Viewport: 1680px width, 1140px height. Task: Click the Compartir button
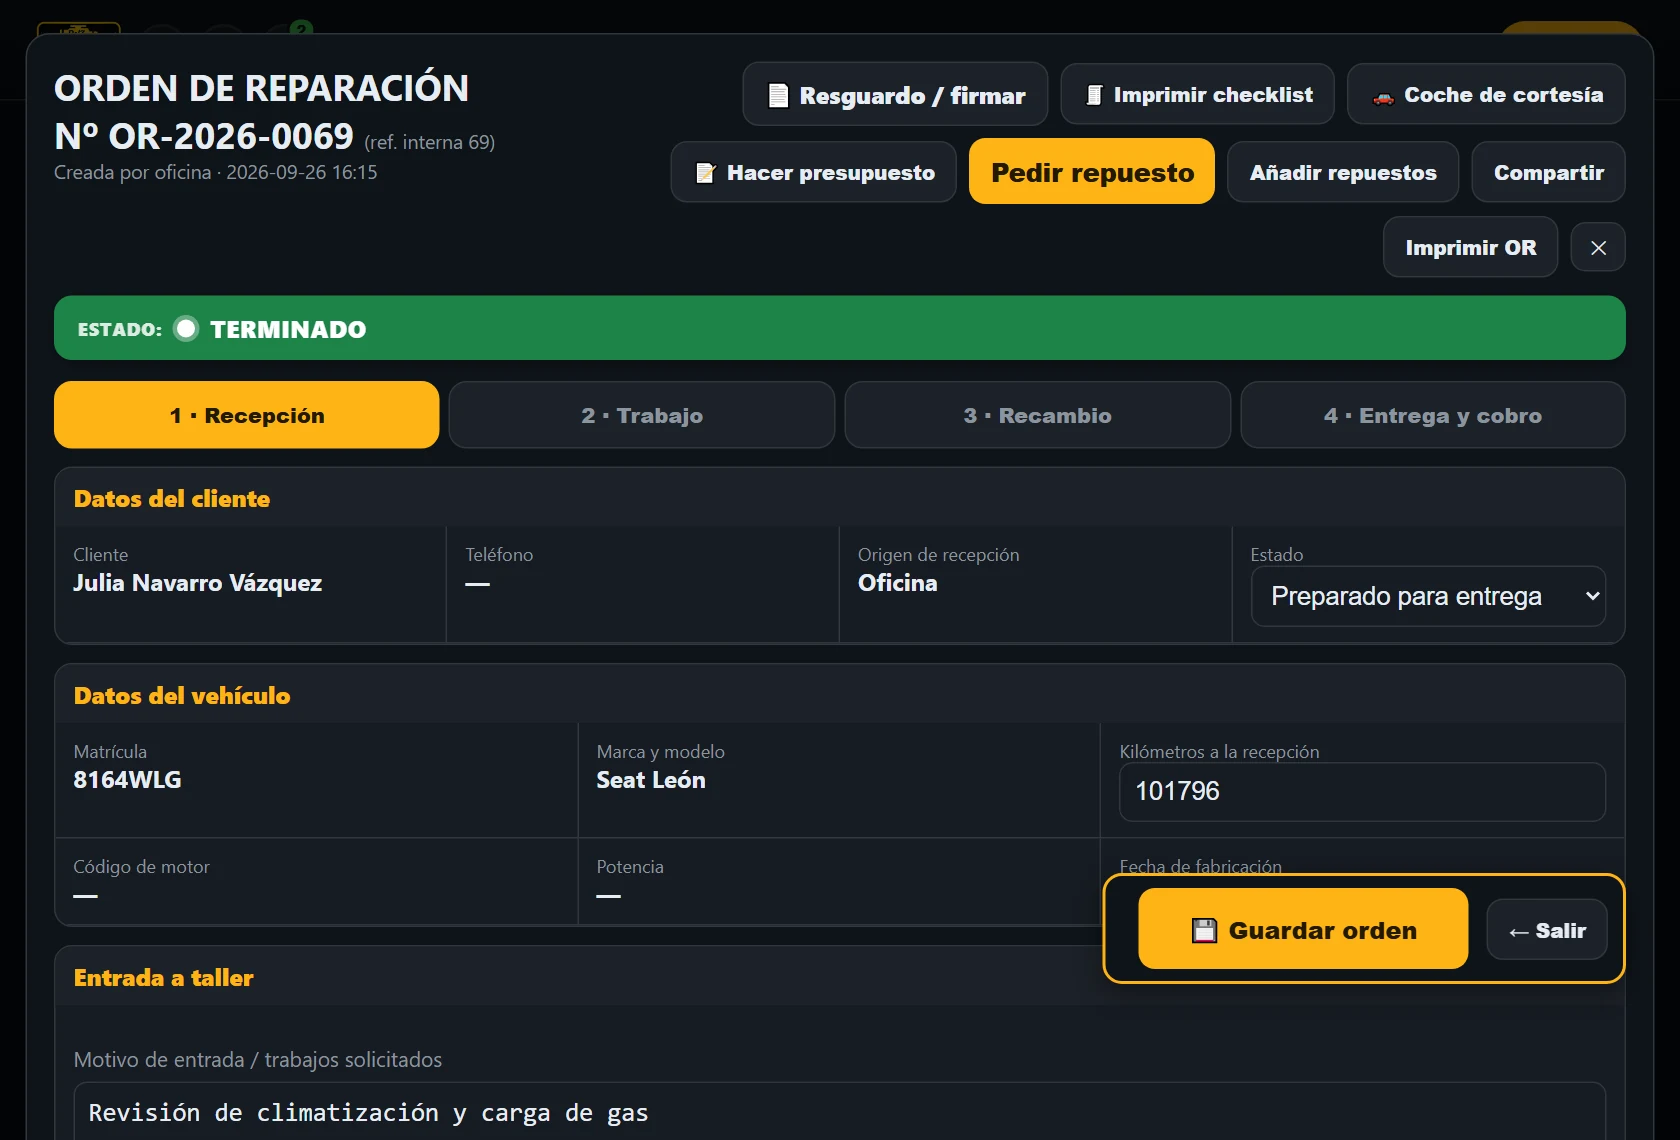1548,172
